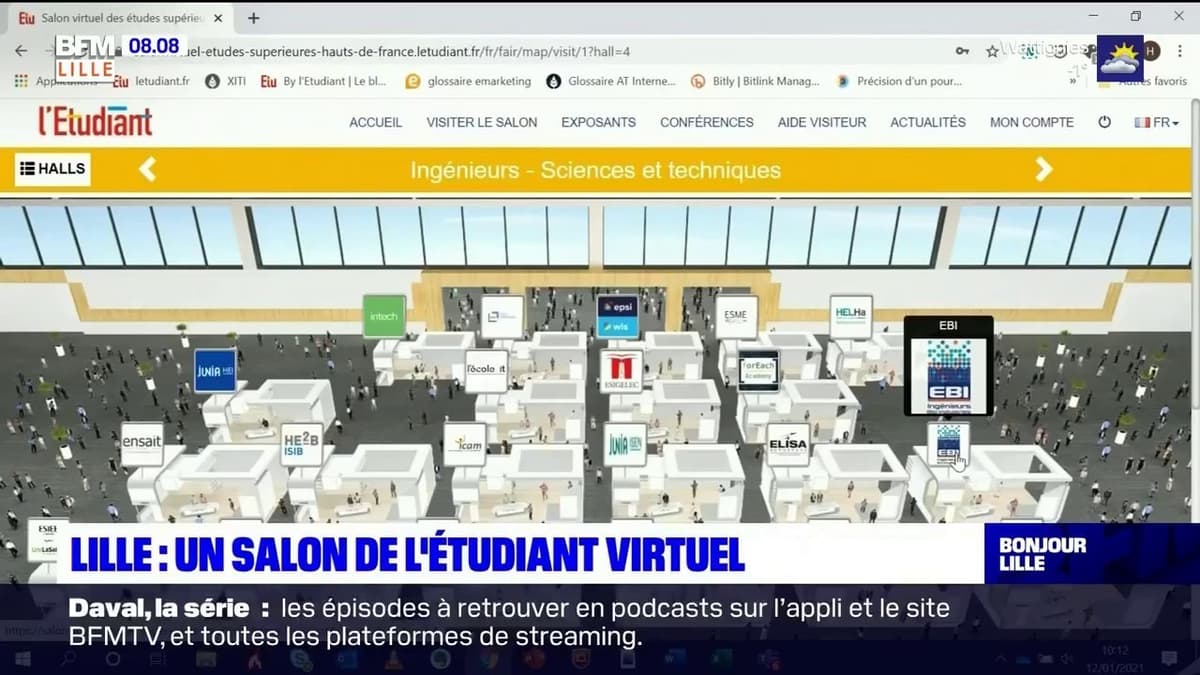The height and width of the screenshot is (675, 1200).
Task: Open VISITER LE SALON menu item
Action: click(x=482, y=122)
